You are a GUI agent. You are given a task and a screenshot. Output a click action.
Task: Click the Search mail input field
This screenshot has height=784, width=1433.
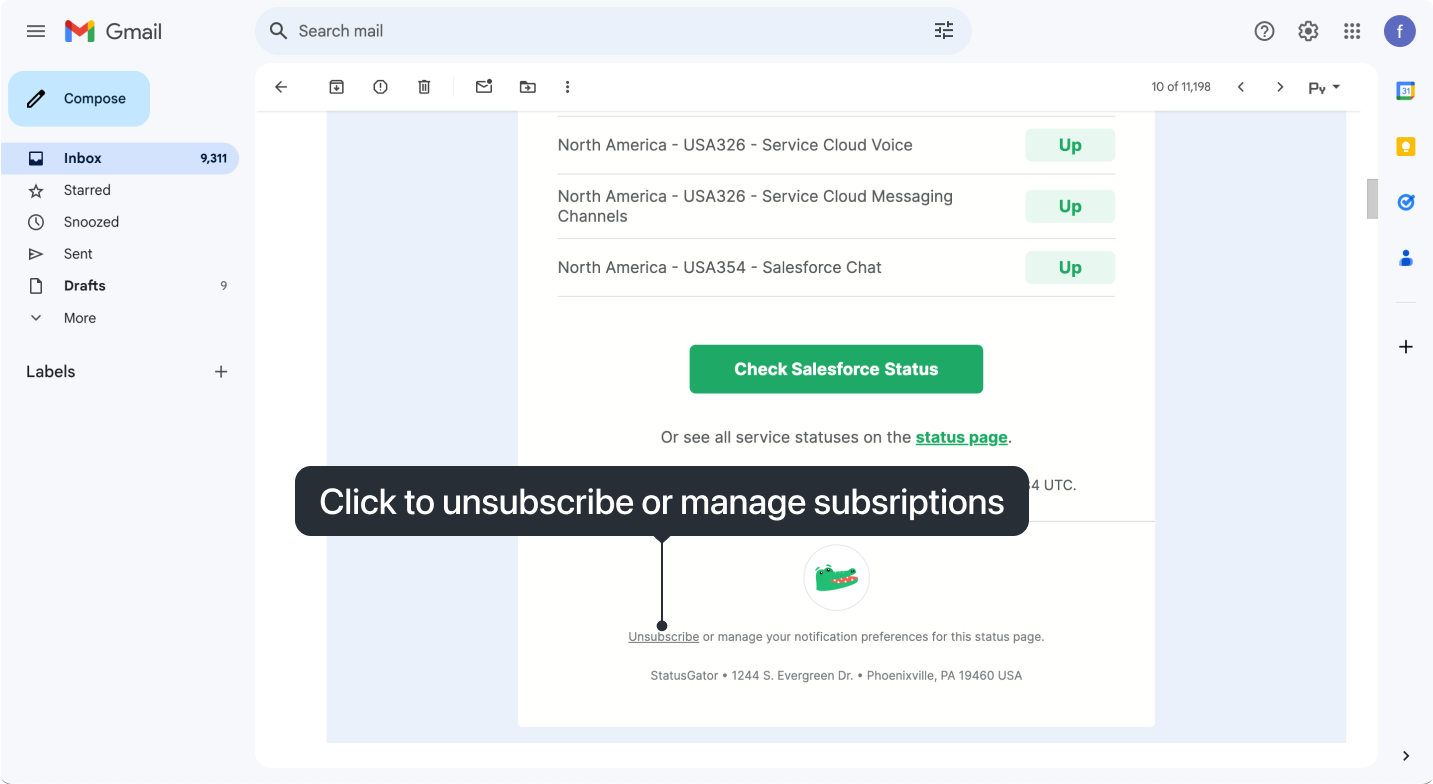600,31
